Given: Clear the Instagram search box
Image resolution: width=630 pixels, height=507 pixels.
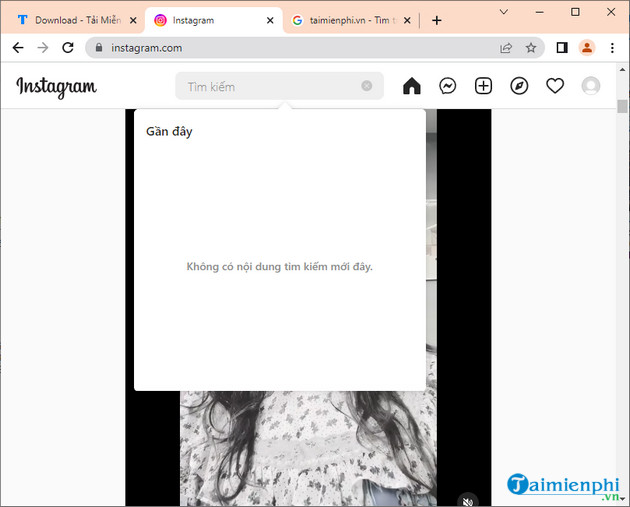Looking at the screenshot, I should click(x=367, y=86).
